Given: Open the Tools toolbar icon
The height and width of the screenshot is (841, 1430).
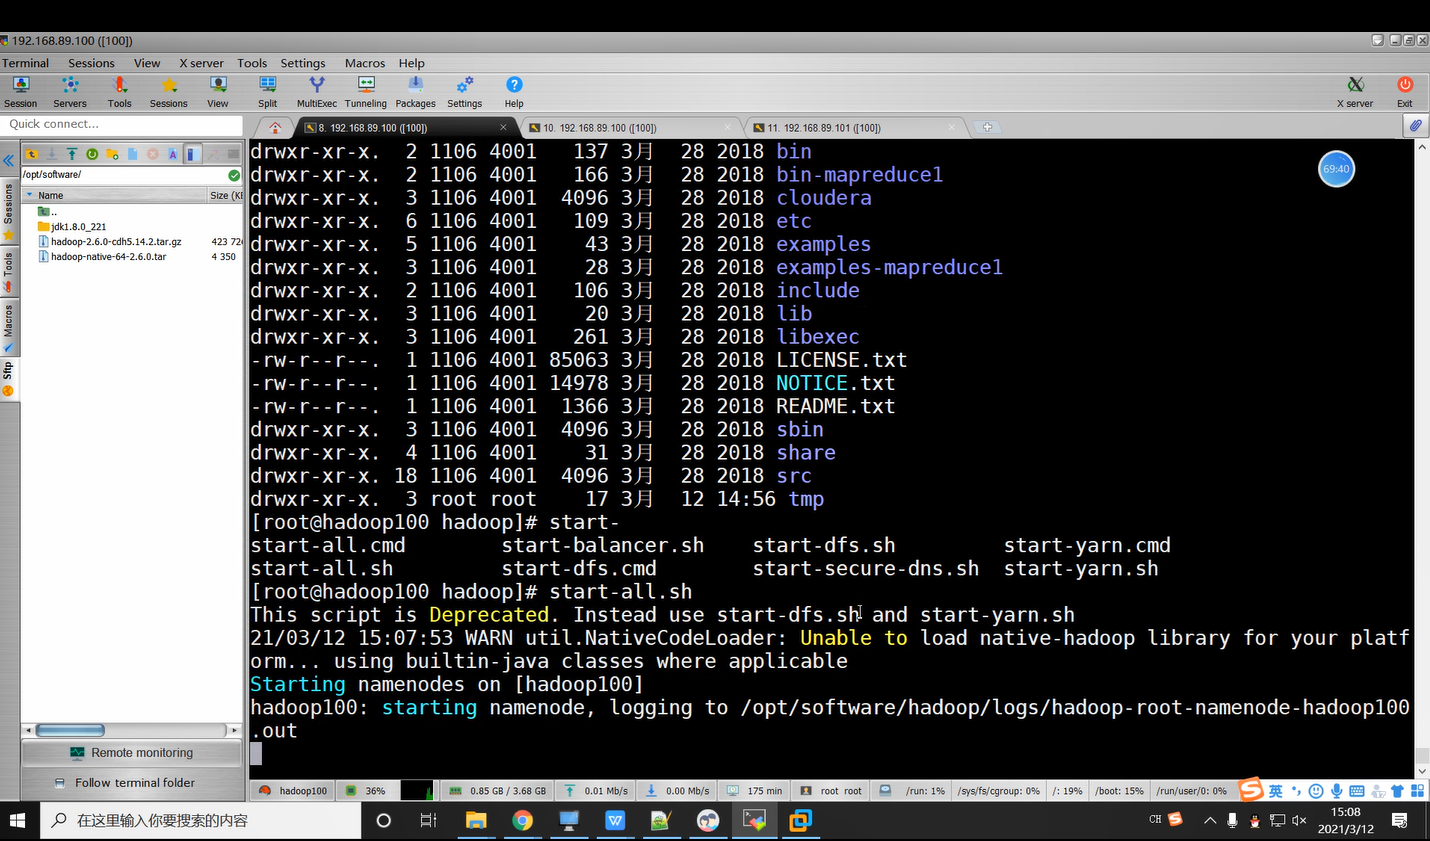Looking at the screenshot, I should tap(119, 91).
